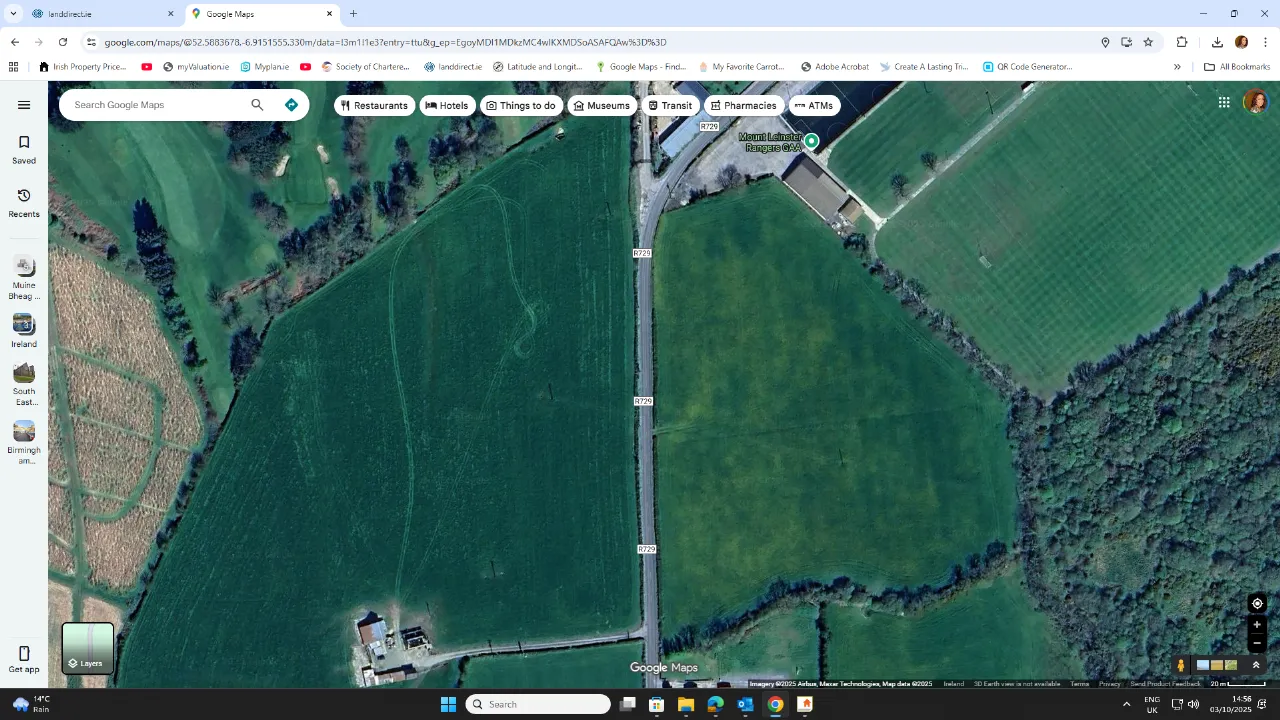This screenshot has height=720, width=1280.
Task: Select the Pharmacies menu chip
Action: coord(743,105)
